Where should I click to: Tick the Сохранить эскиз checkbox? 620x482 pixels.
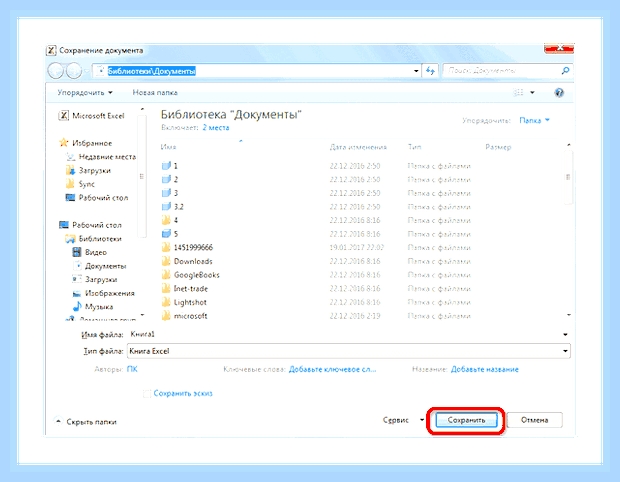click(x=147, y=393)
